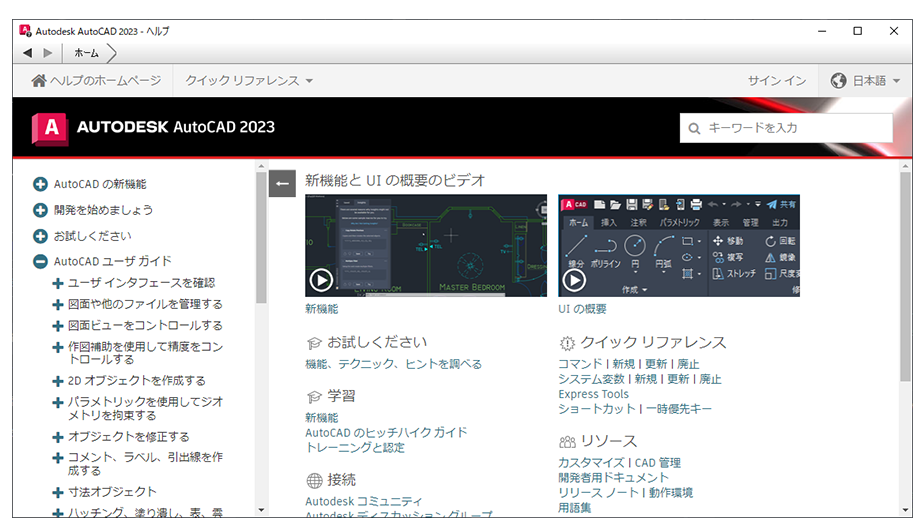Open 新機能 link under 学習
This screenshot has height=531, width=922.
click(322, 418)
